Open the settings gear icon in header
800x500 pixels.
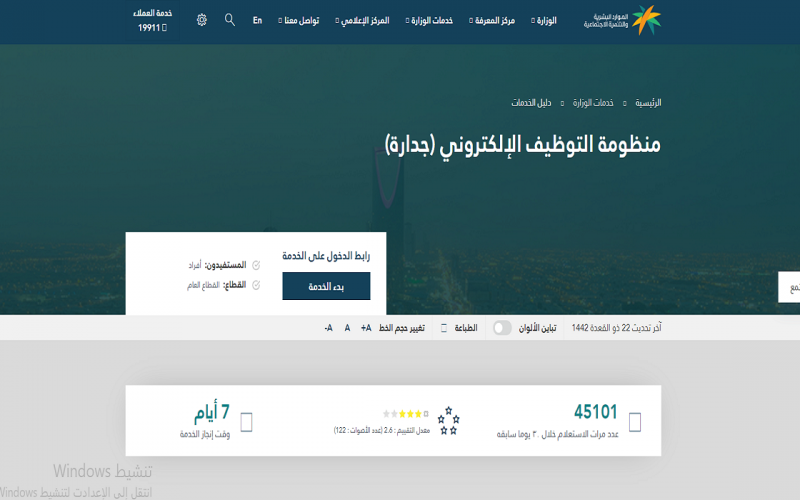202,20
